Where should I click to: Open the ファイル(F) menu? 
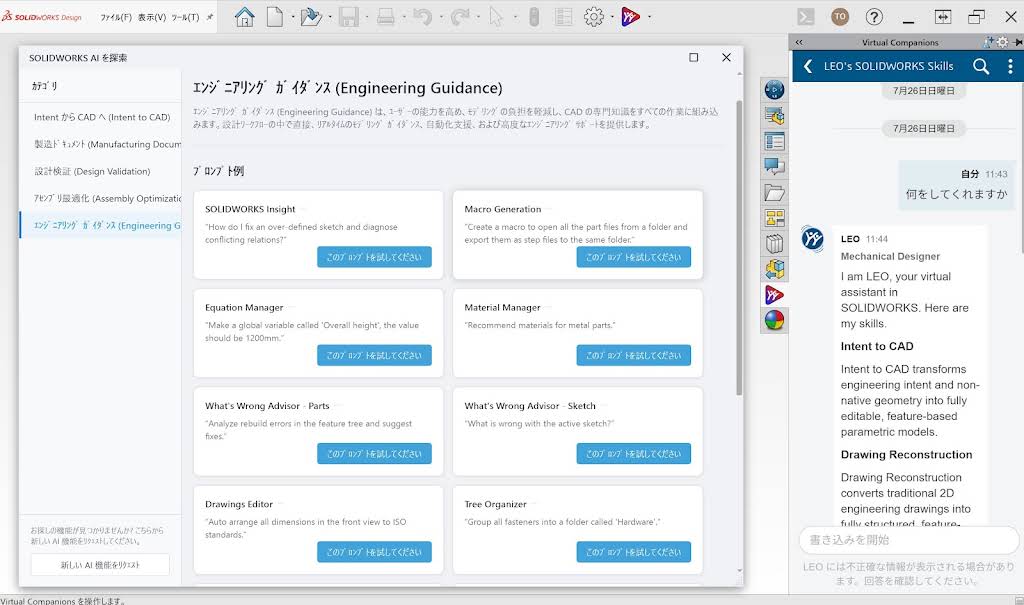[116, 18]
